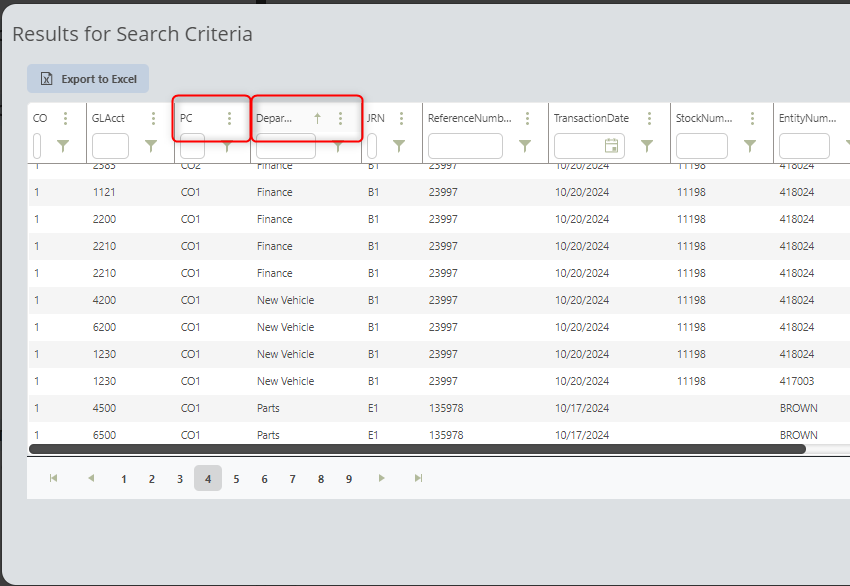The image size is (850, 586).
Task: Click the TransactionDate filter funnel
Action: point(647,146)
